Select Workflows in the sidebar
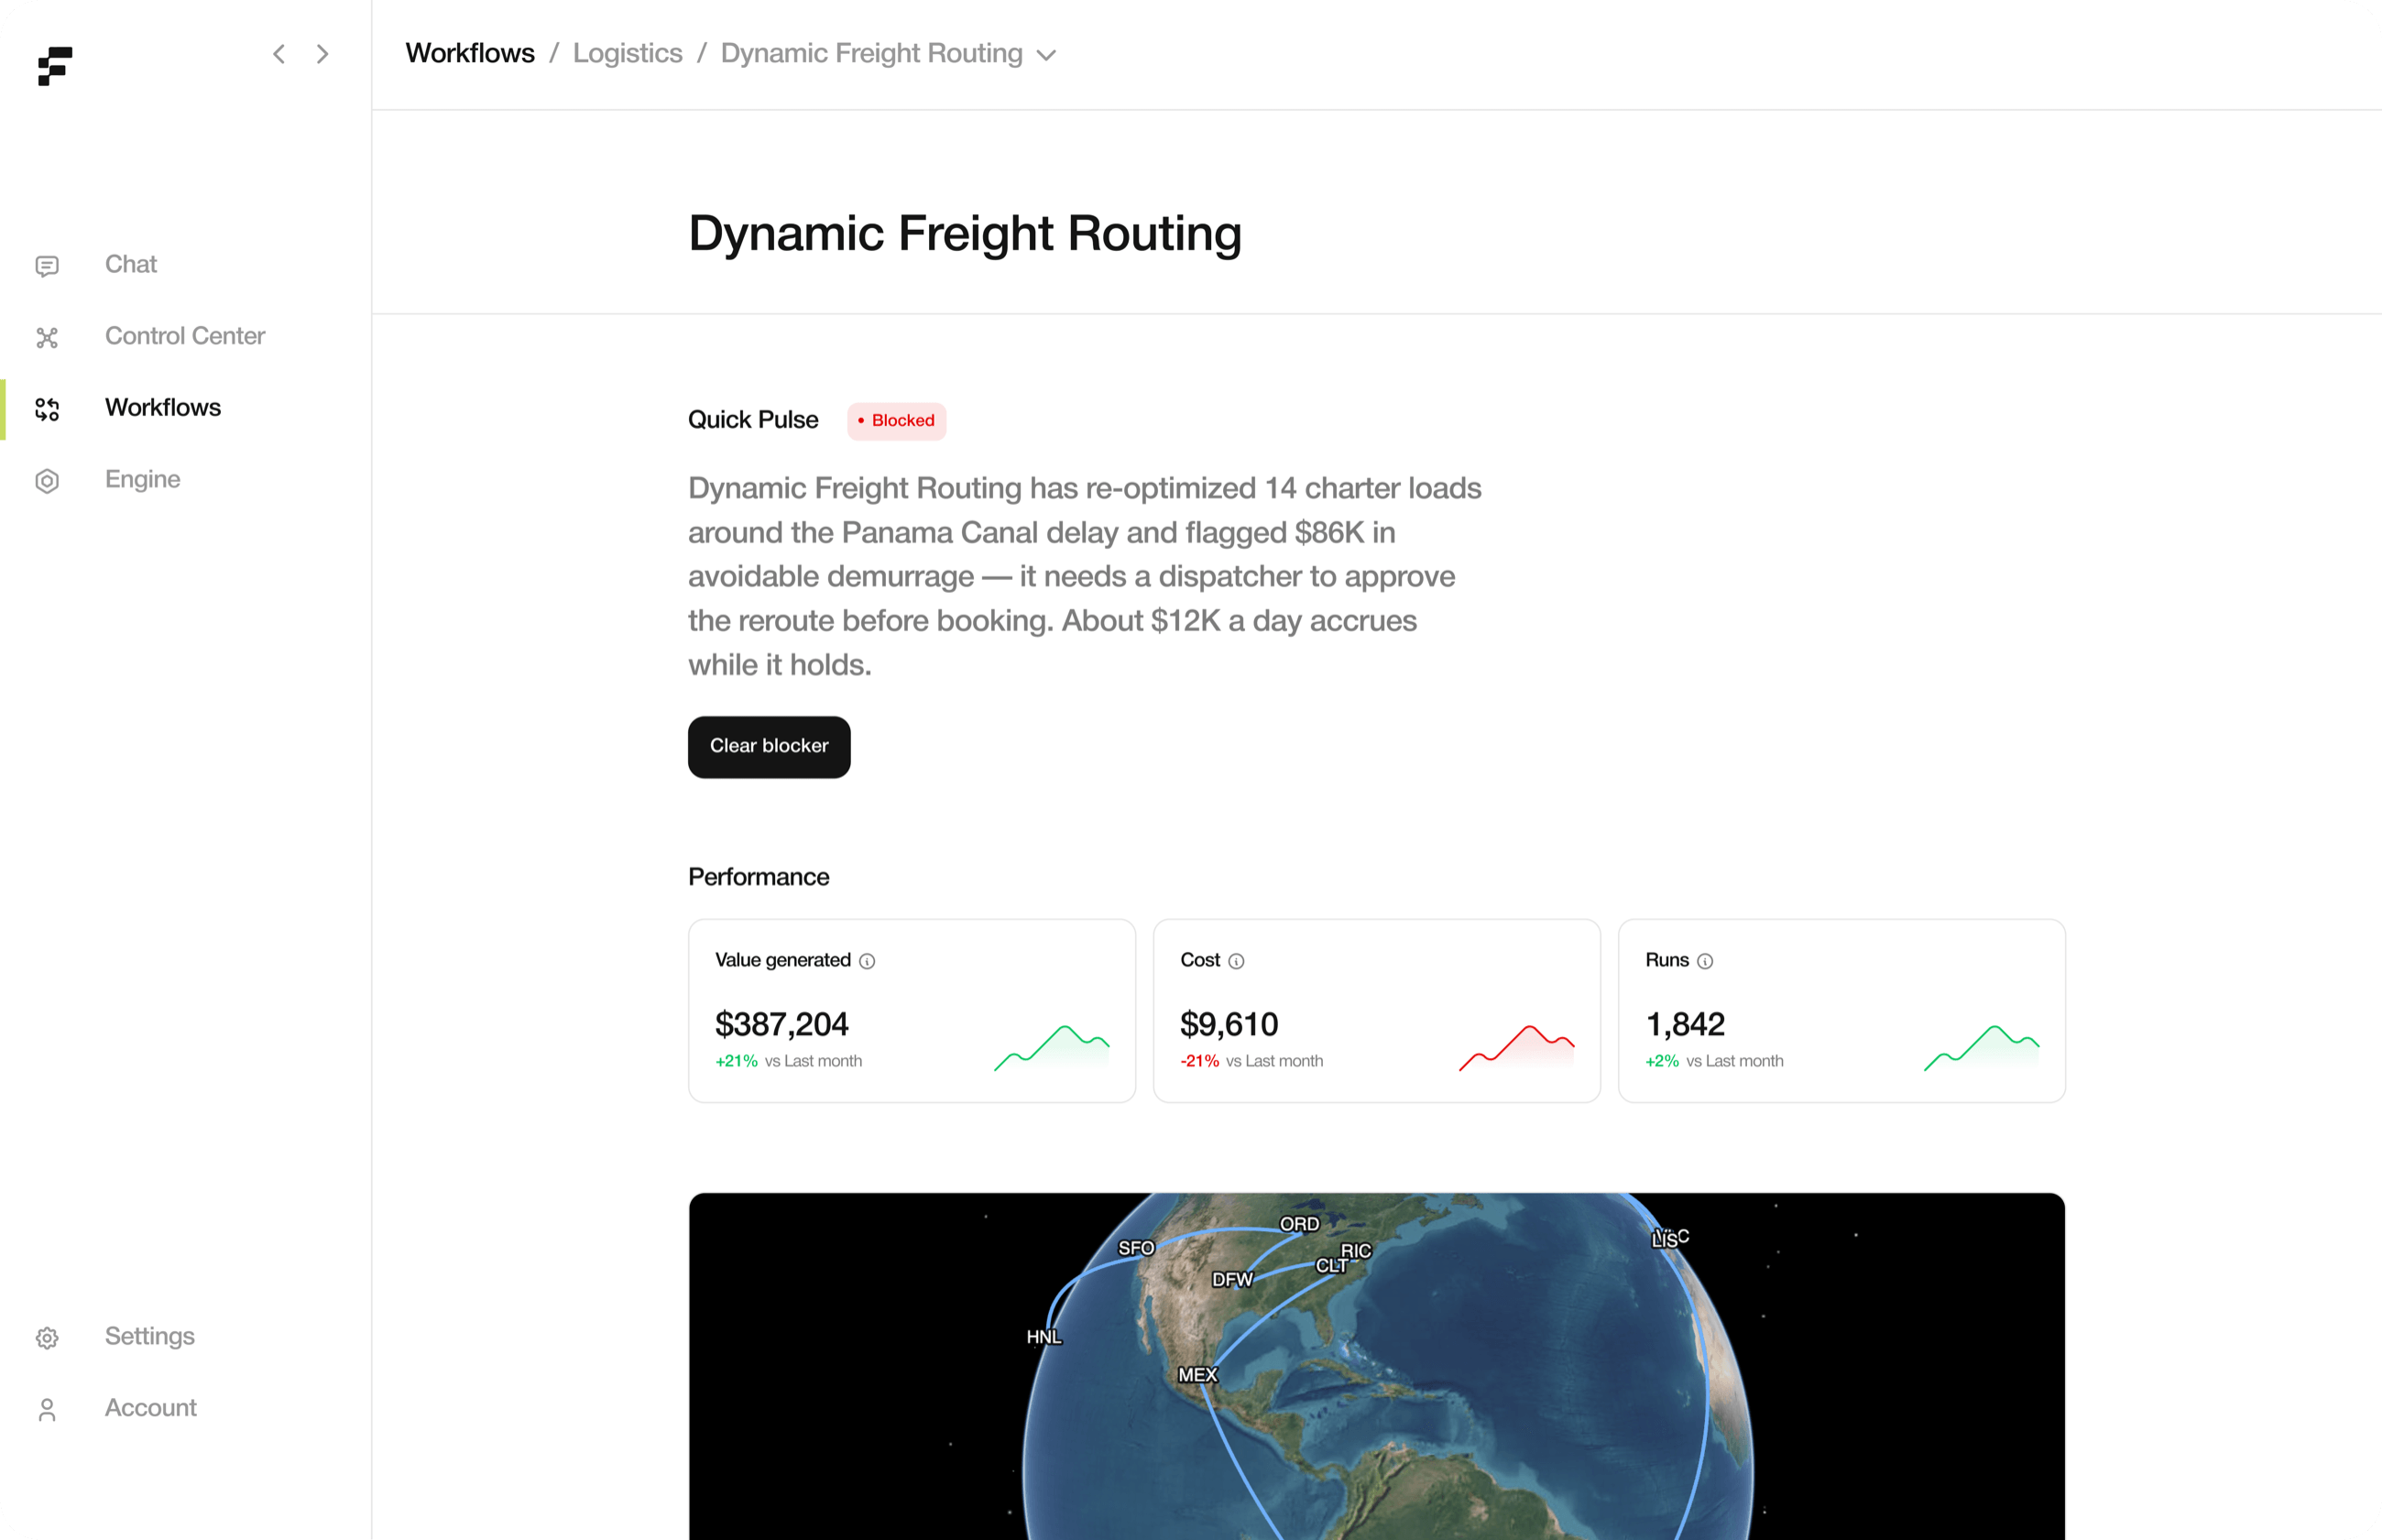Screen dimensions: 2382x1540 click(163, 407)
